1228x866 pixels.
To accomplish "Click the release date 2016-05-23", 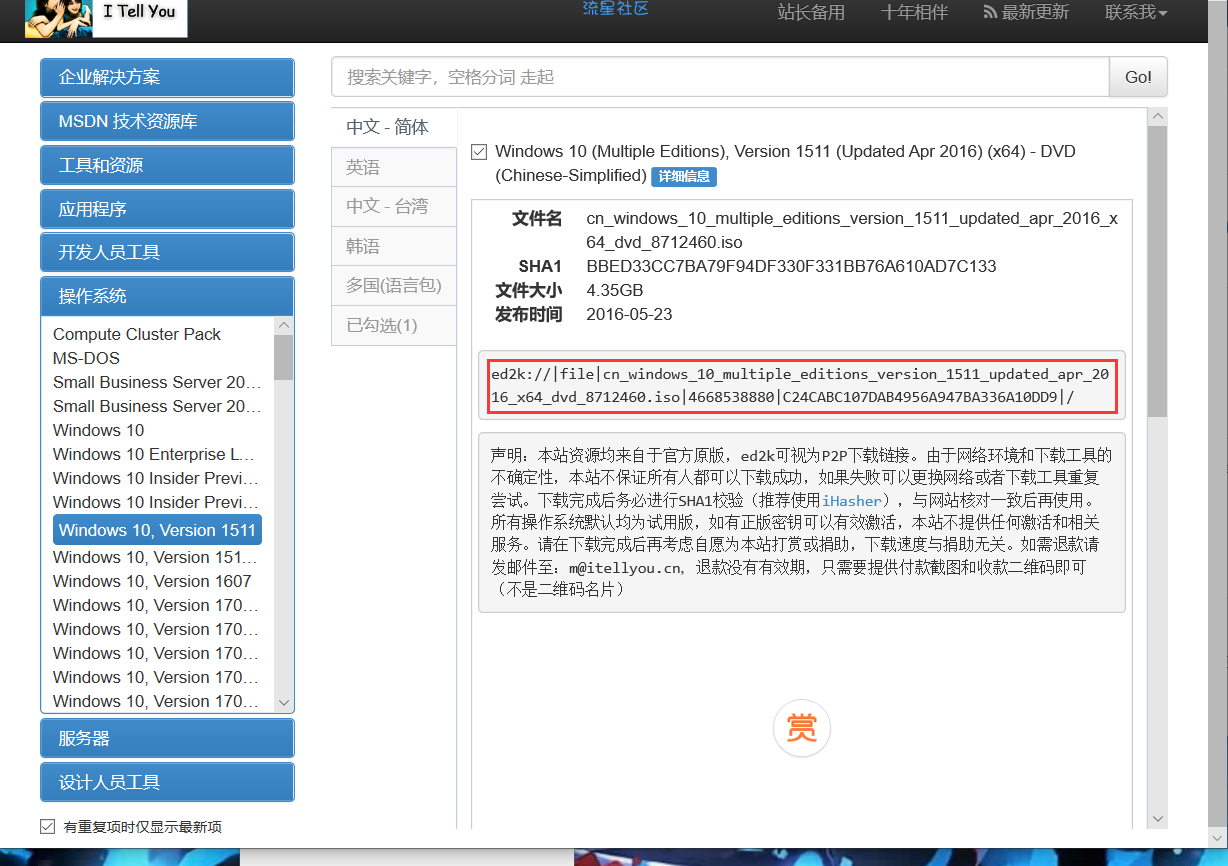I will click(630, 314).
